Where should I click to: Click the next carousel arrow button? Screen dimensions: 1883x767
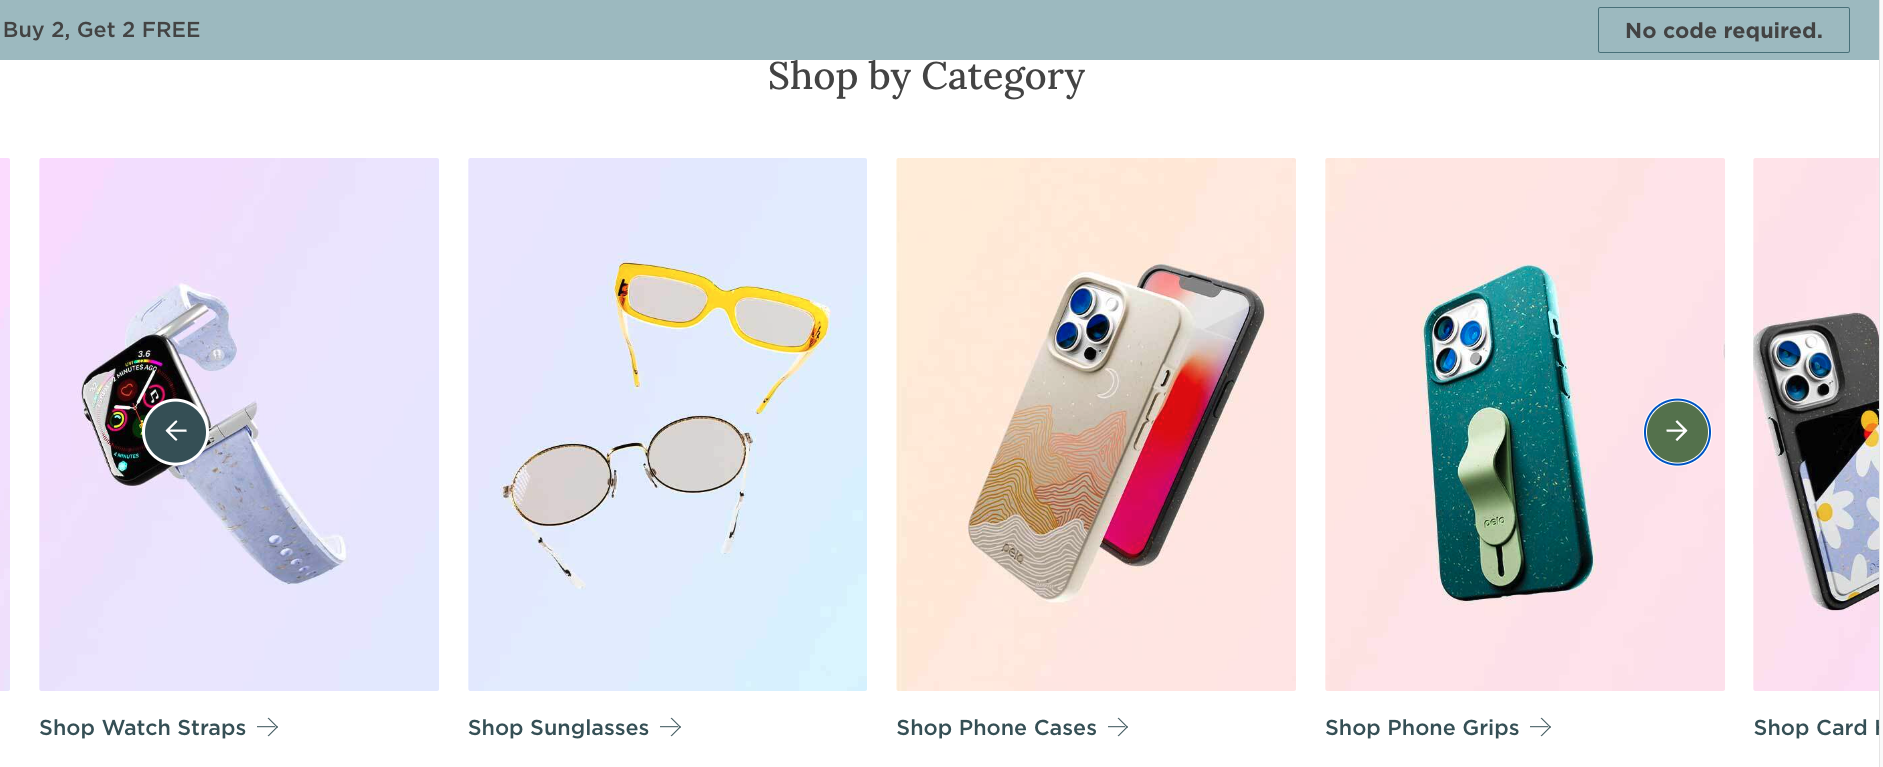(x=1677, y=431)
